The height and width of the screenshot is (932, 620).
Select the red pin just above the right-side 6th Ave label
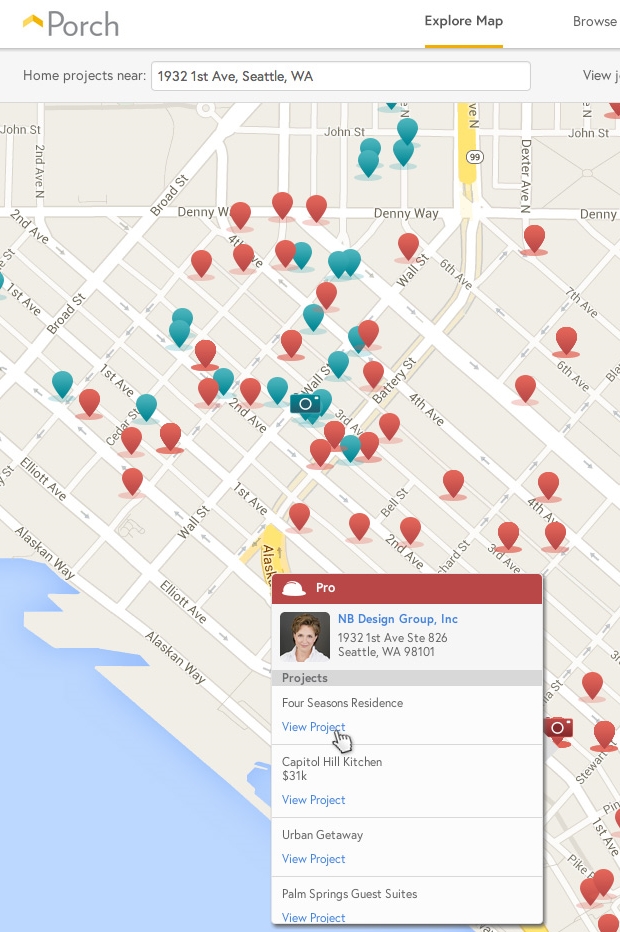click(x=566, y=339)
